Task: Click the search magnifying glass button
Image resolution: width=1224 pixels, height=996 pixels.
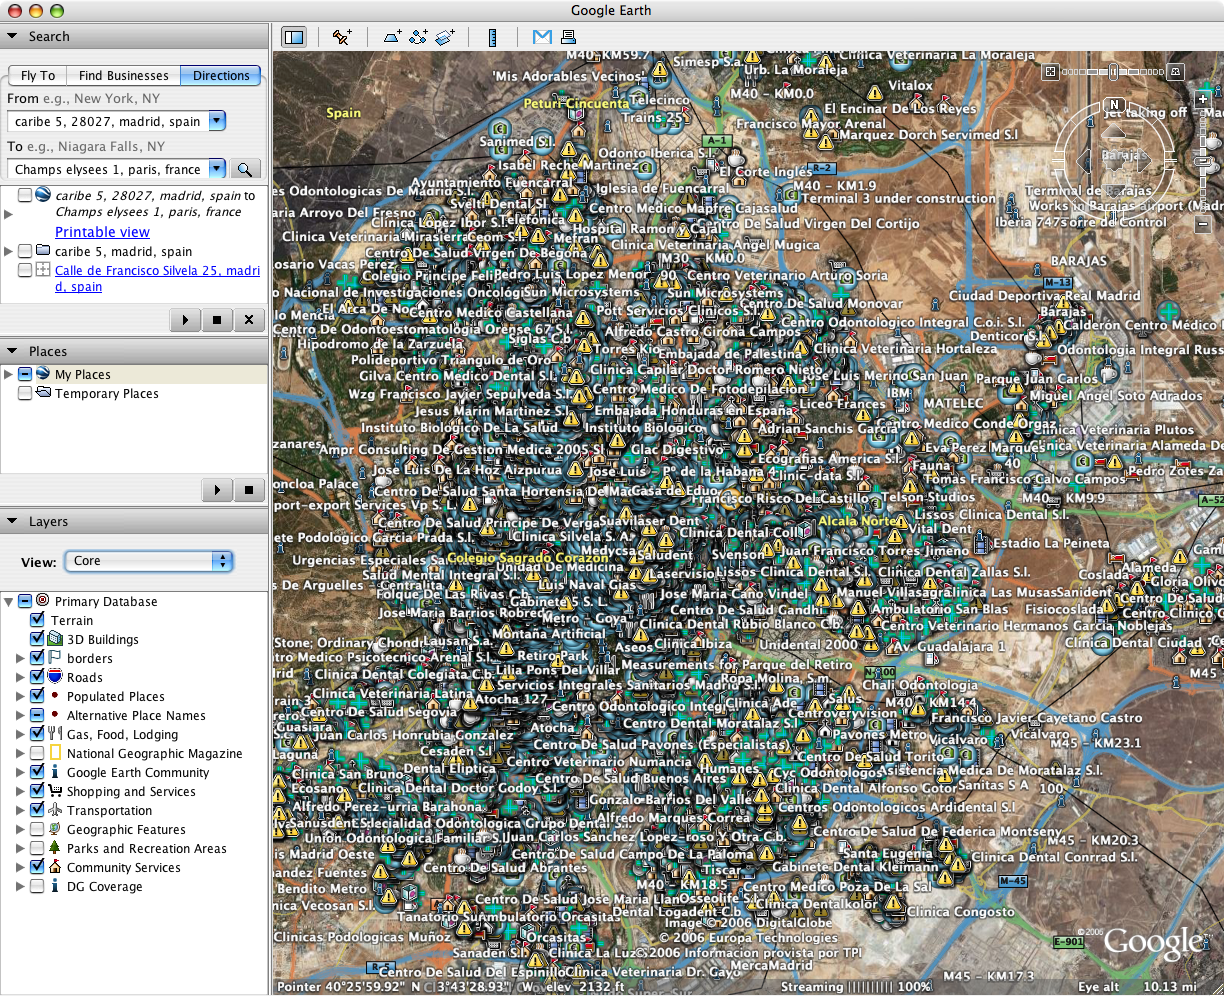Action: pyautogui.click(x=245, y=170)
